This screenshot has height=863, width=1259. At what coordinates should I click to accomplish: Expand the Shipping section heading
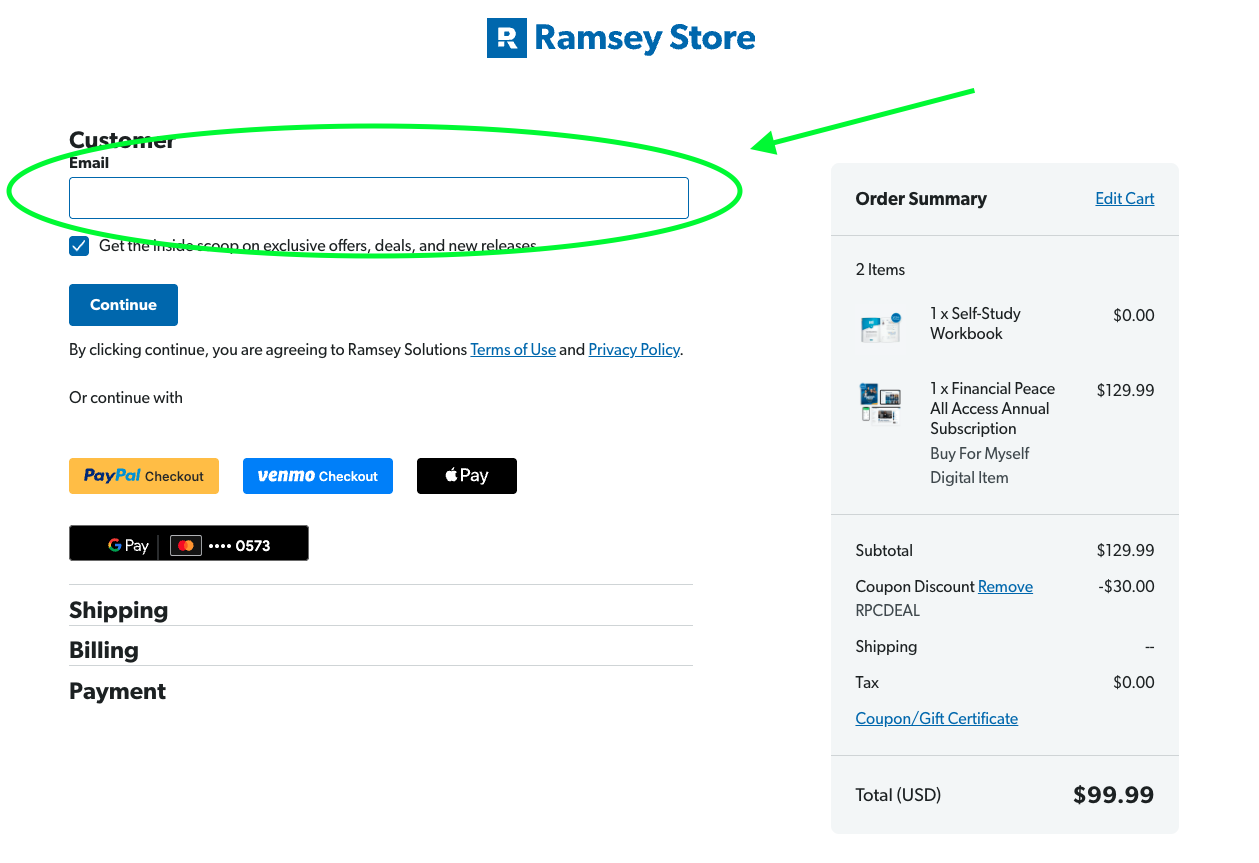pyautogui.click(x=118, y=610)
